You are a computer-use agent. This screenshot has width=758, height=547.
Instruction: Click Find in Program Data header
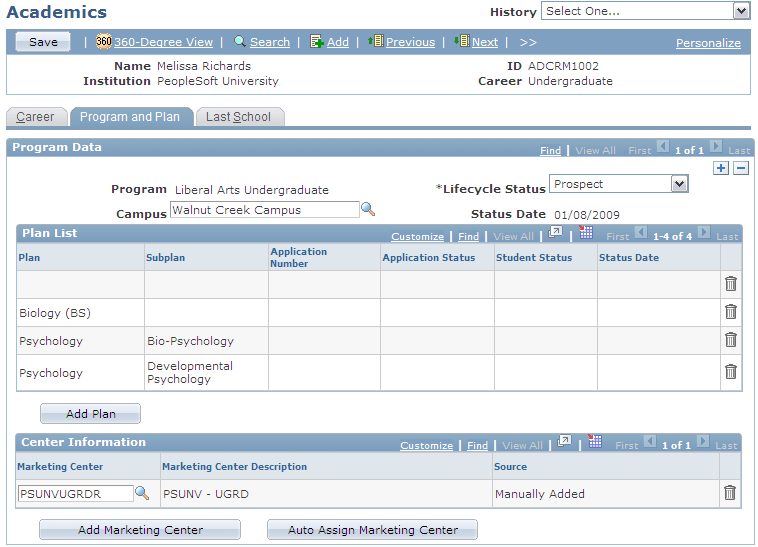pyautogui.click(x=551, y=150)
